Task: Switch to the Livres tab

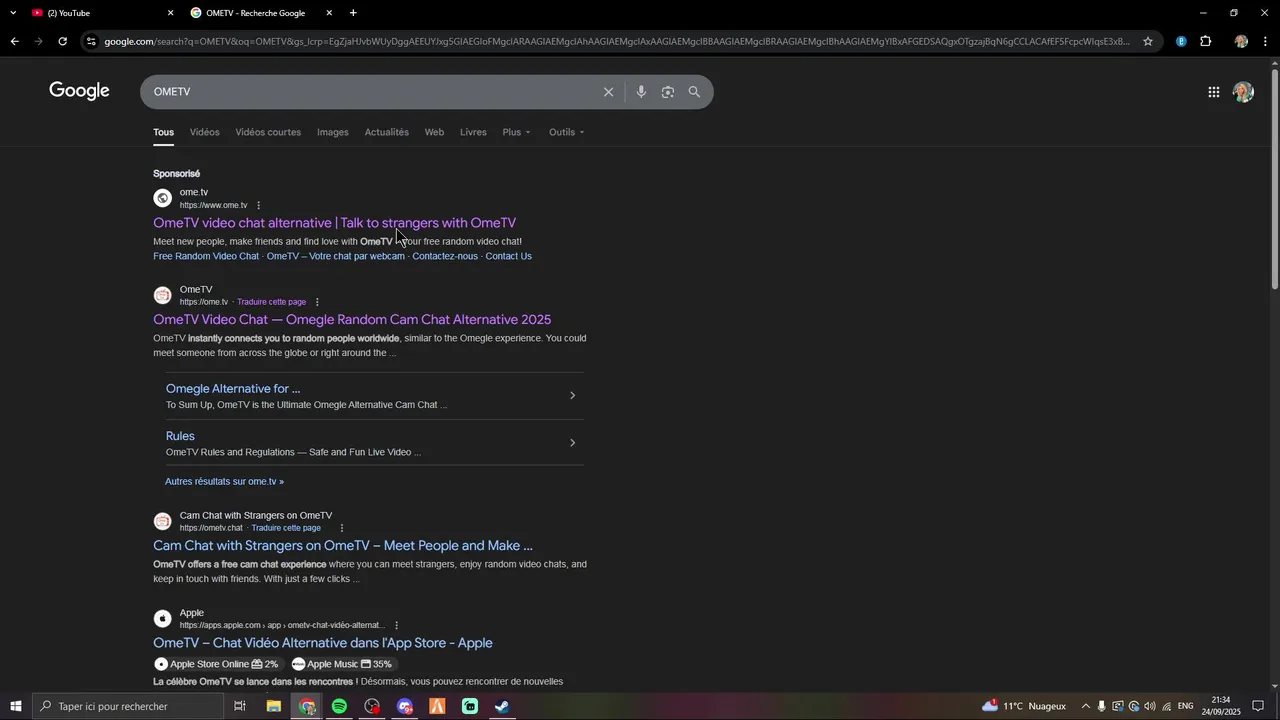Action: tap(473, 132)
